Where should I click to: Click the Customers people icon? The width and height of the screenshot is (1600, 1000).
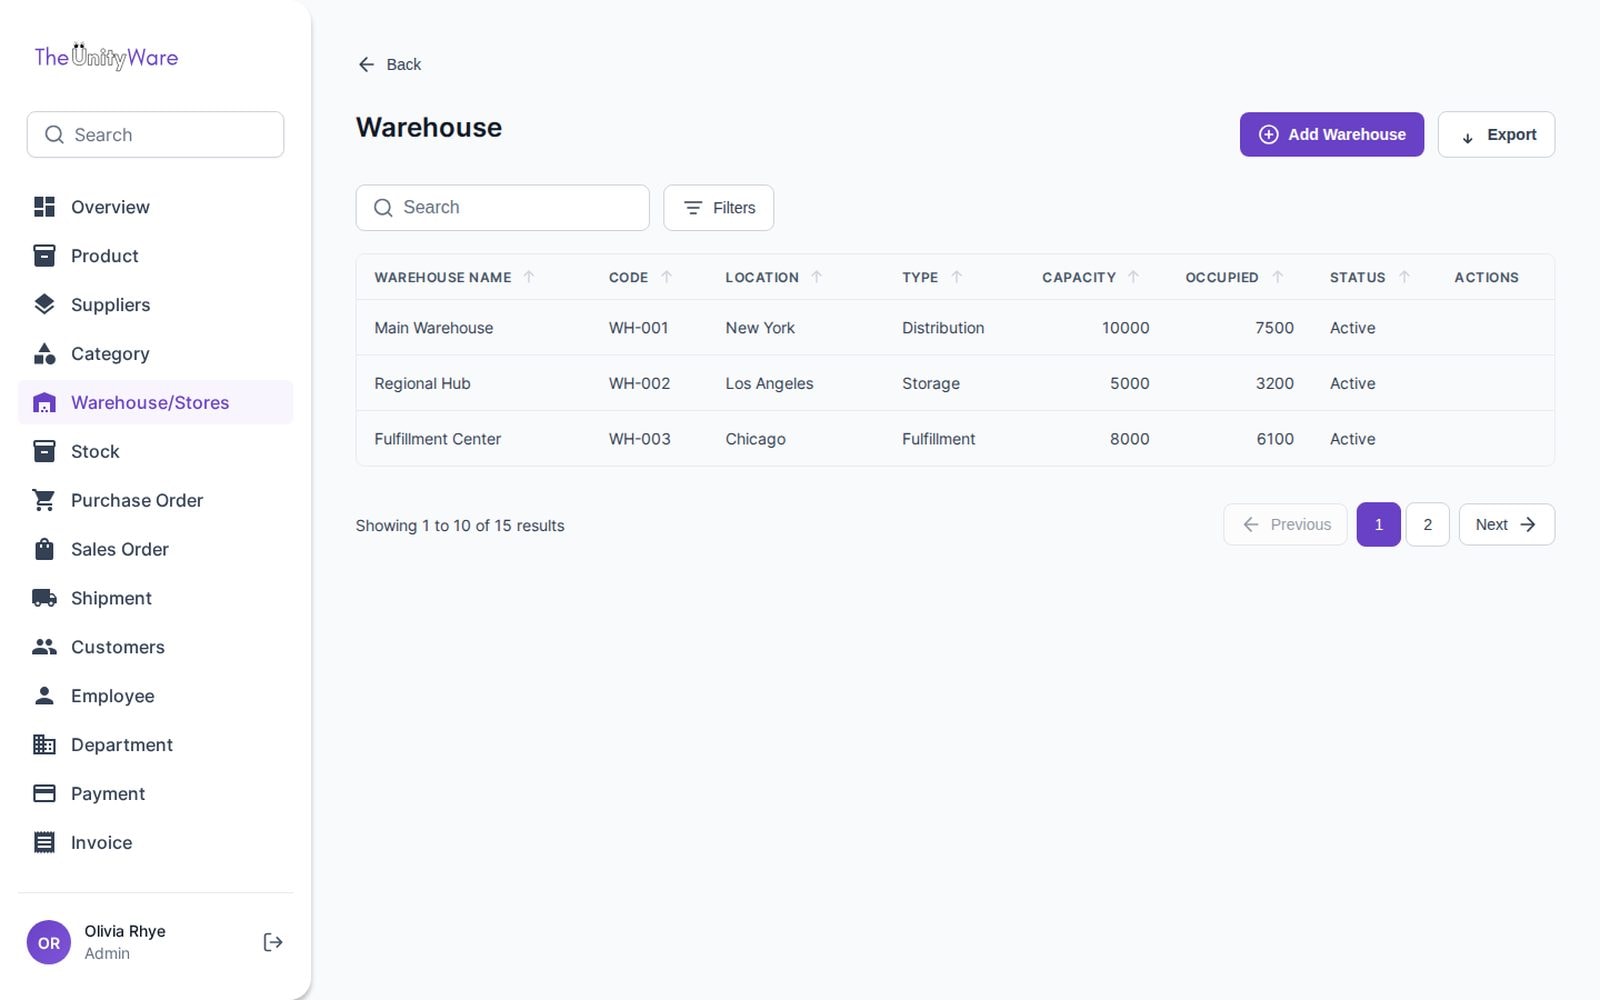[44, 647]
